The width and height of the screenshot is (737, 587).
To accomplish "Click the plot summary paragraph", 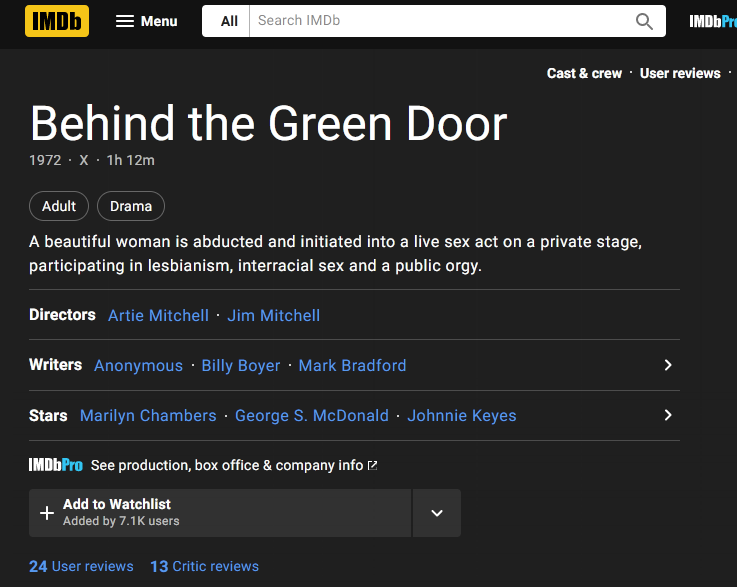I will click(x=335, y=254).
